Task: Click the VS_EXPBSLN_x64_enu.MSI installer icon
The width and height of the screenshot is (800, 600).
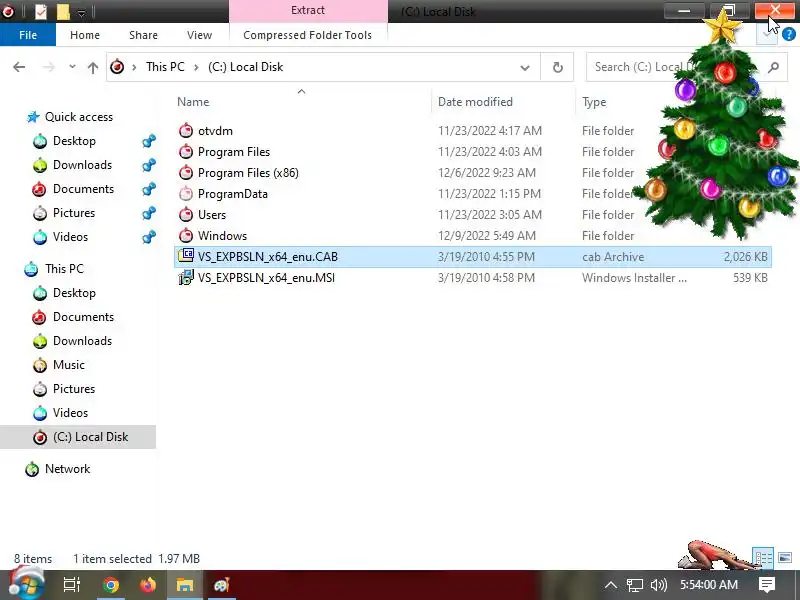Action: pyautogui.click(x=186, y=278)
